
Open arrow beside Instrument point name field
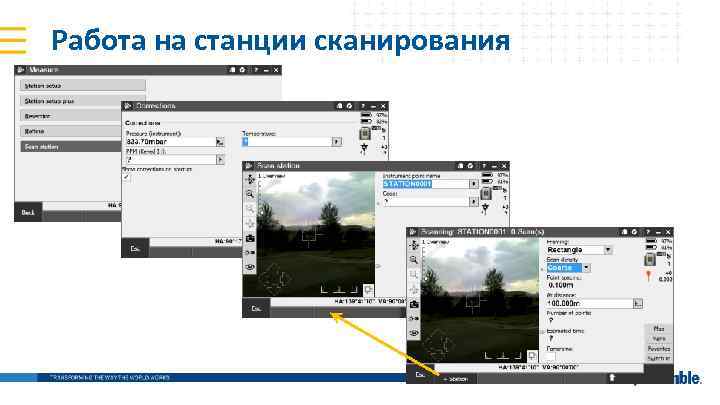pos(473,184)
